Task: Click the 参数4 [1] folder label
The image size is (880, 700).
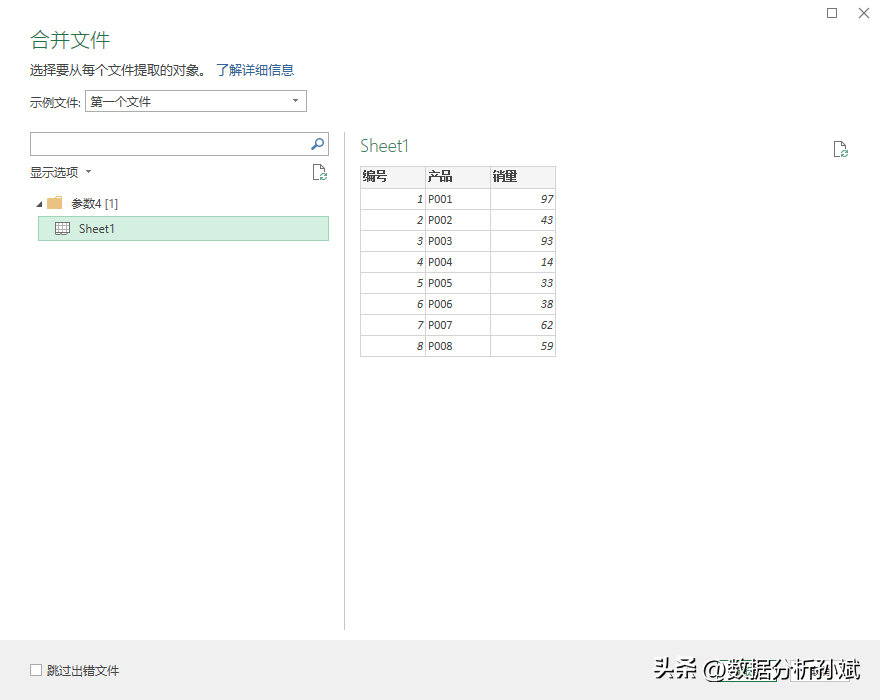Action: click(94, 204)
